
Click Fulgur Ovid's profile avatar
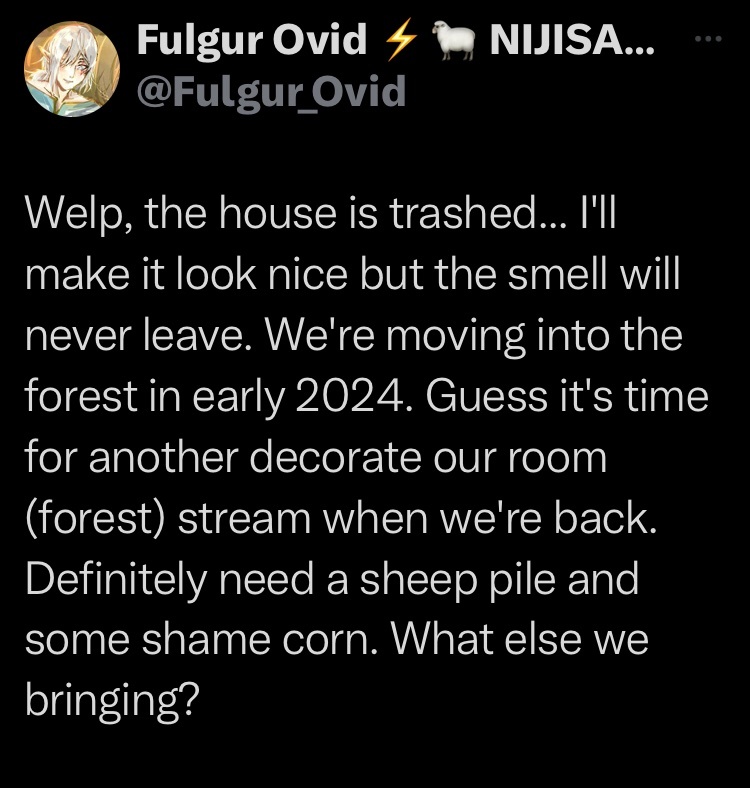[x=72, y=69]
